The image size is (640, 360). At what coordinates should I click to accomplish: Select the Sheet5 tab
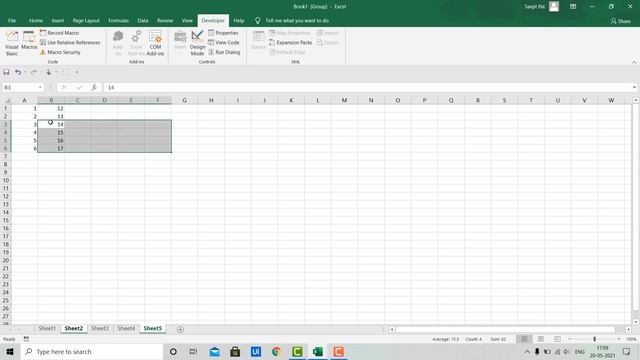tap(153, 329)
